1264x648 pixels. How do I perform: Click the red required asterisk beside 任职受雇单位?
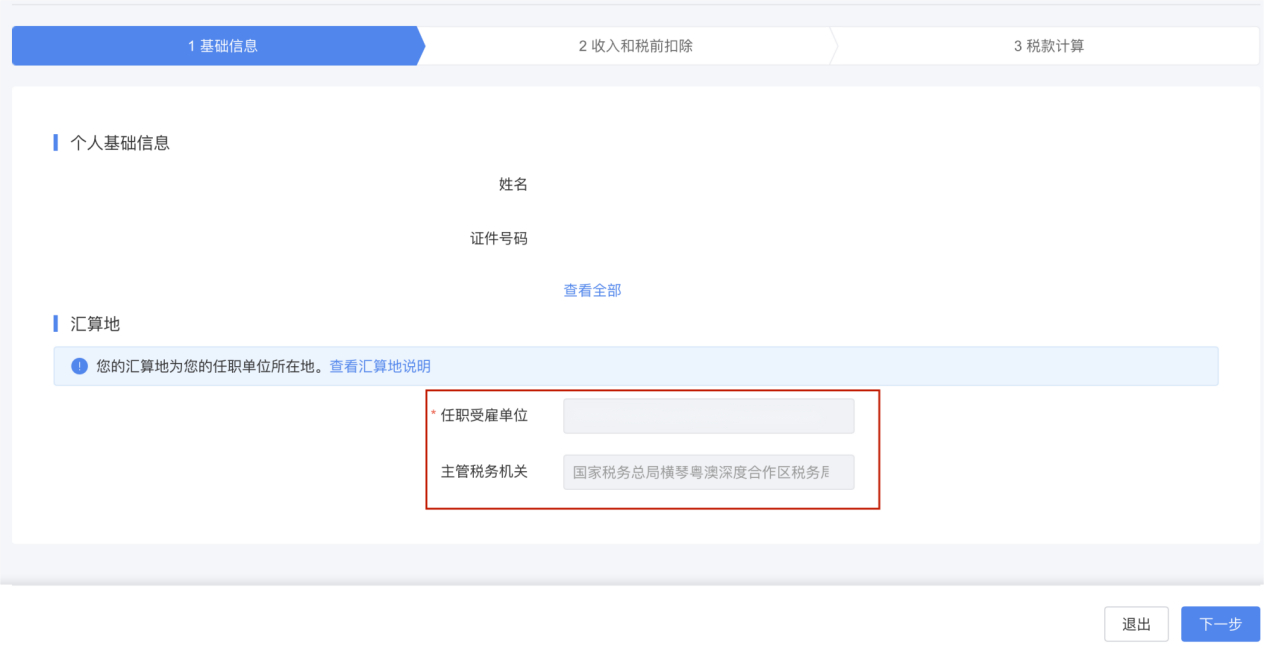pyautogui.click(x=433, y=415)
